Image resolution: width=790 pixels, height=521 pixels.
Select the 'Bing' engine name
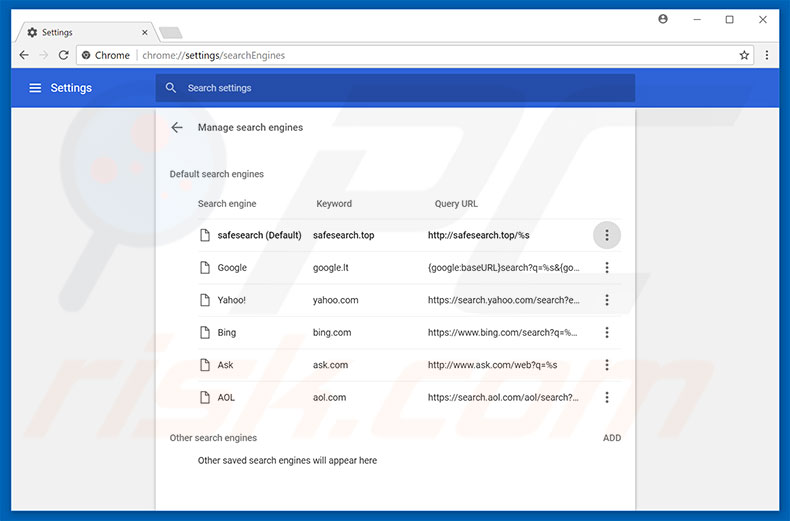pyautogui.click(x=227, y=333)
